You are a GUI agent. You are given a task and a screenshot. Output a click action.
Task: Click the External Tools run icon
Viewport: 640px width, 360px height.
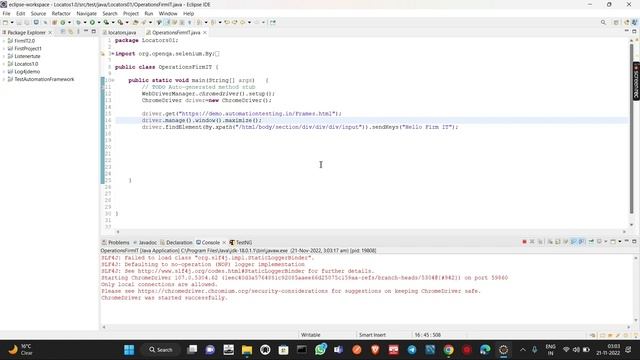click(120, 22)
